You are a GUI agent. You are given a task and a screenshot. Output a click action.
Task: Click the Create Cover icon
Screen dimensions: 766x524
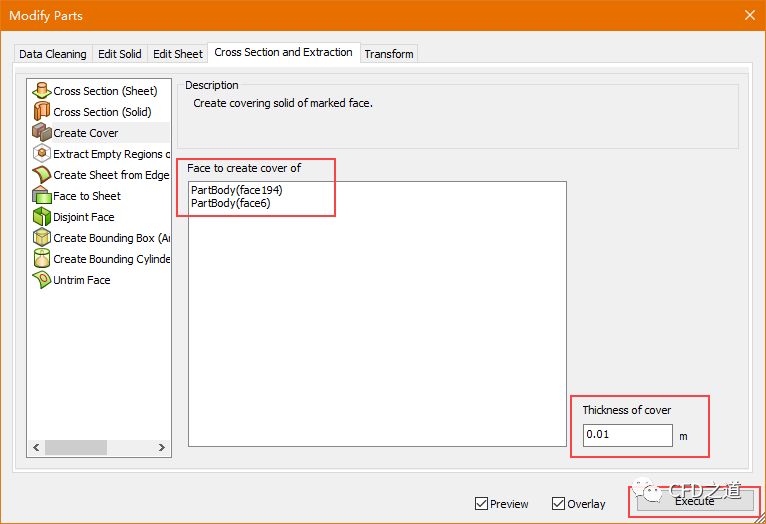42,133
